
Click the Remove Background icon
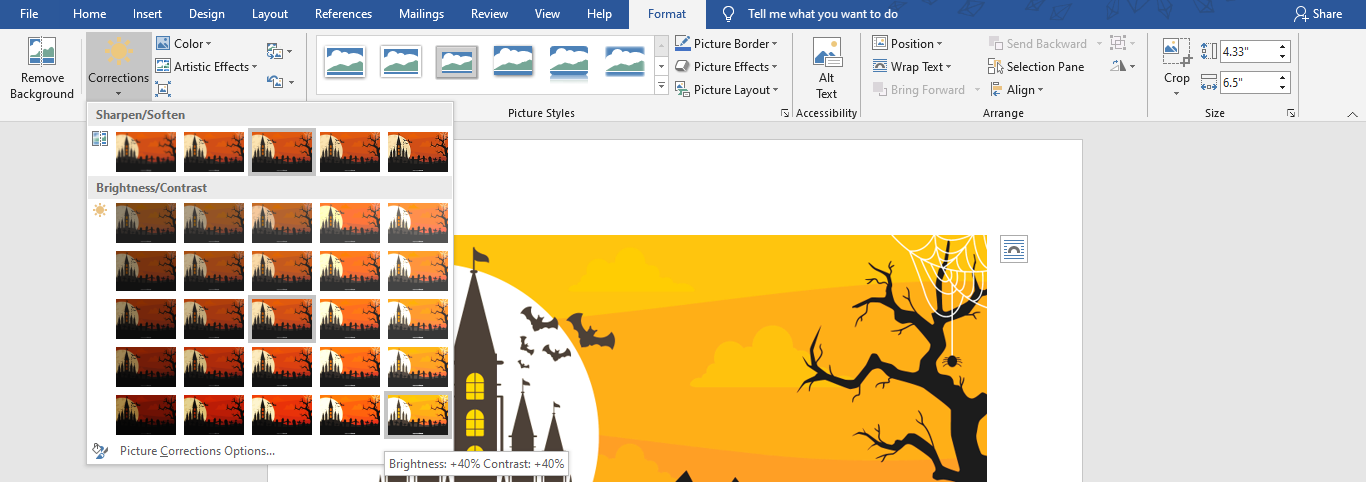coord(42,53)
